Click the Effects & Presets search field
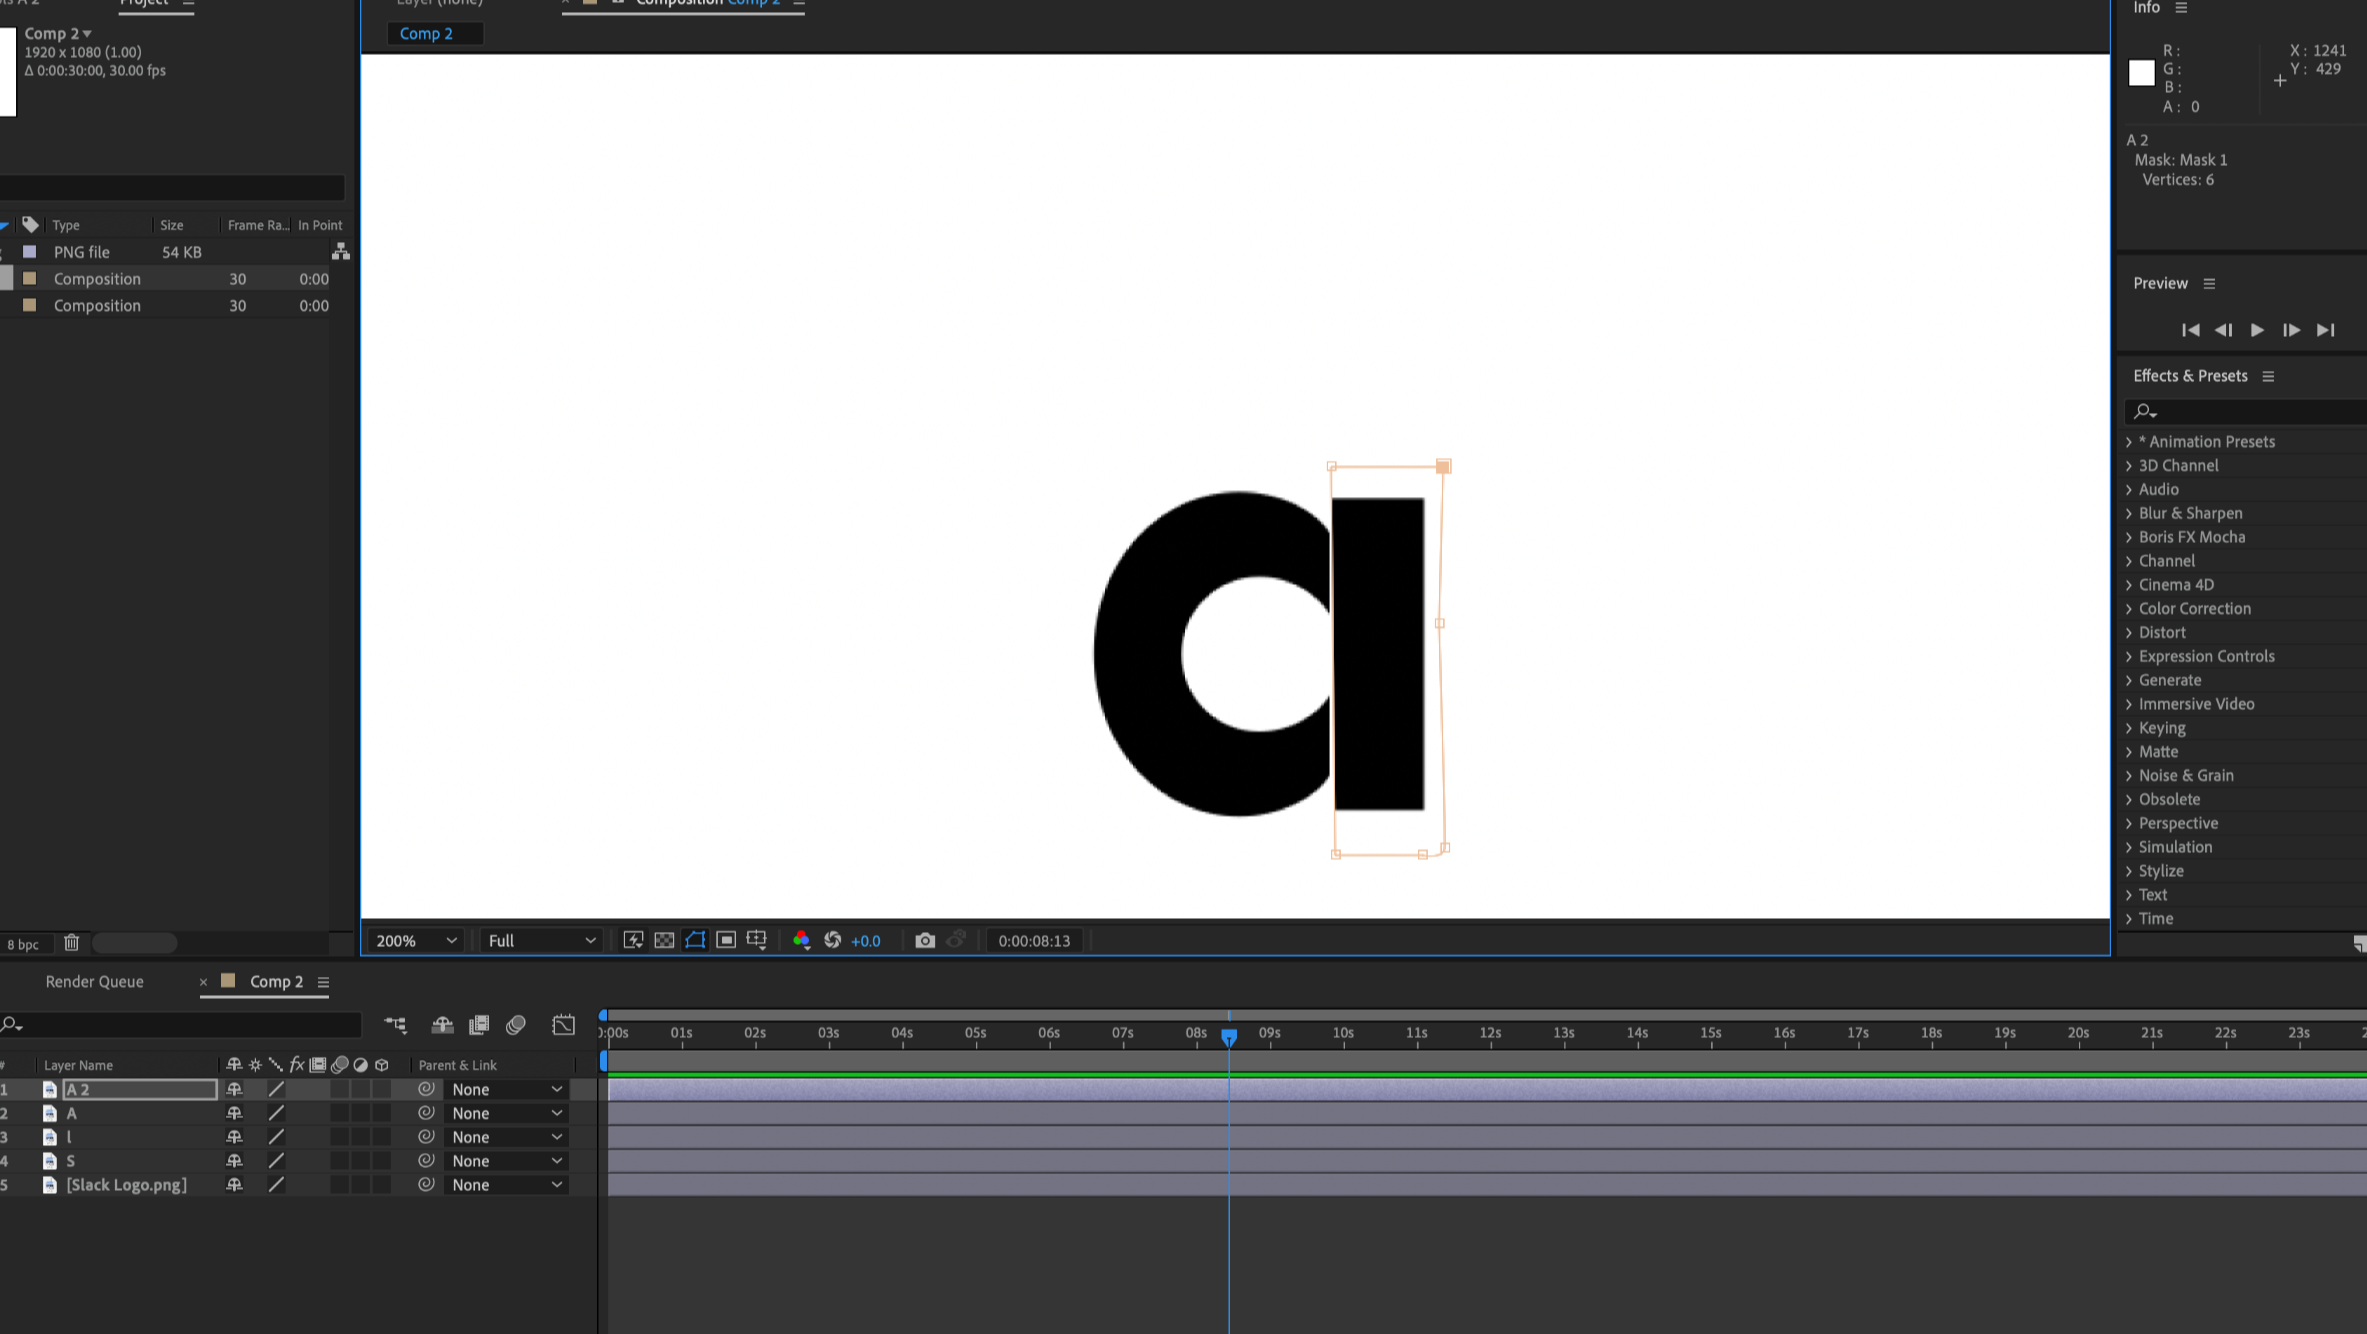The width and height of the screenshot is (2367, 1334). [x=2250, y=411]
